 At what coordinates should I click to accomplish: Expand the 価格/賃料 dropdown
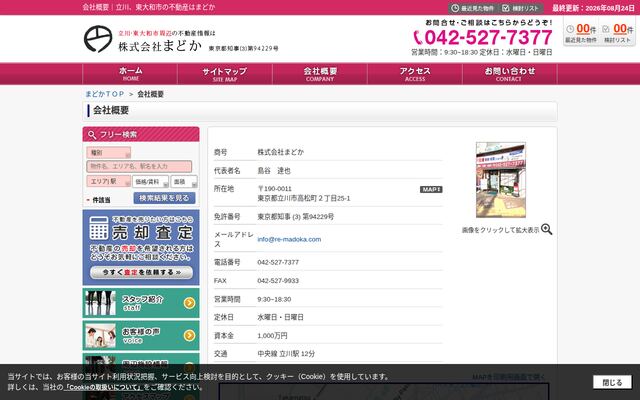(150, 181)
